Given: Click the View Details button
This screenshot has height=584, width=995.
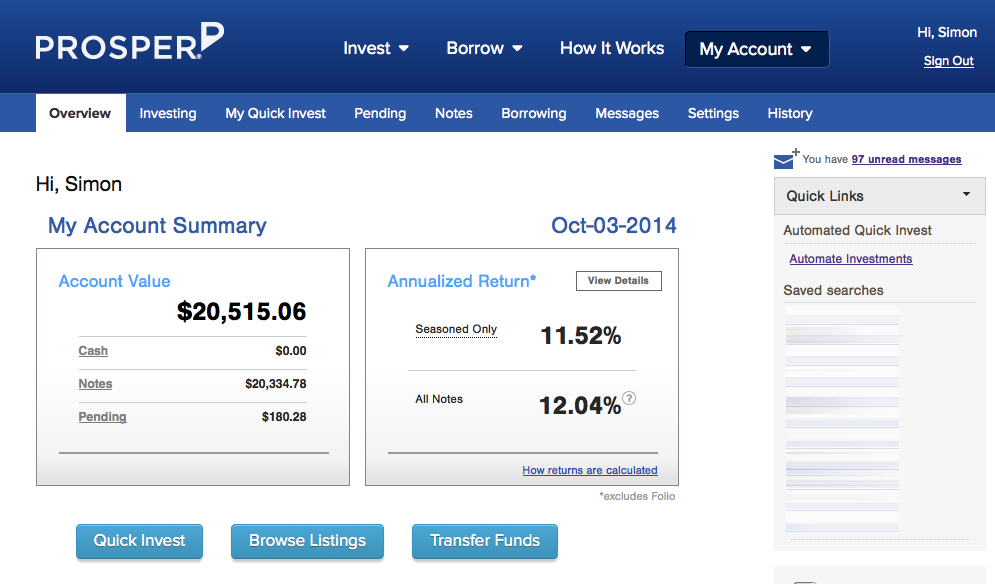Looking at the screenshot, I should point(619,281).
